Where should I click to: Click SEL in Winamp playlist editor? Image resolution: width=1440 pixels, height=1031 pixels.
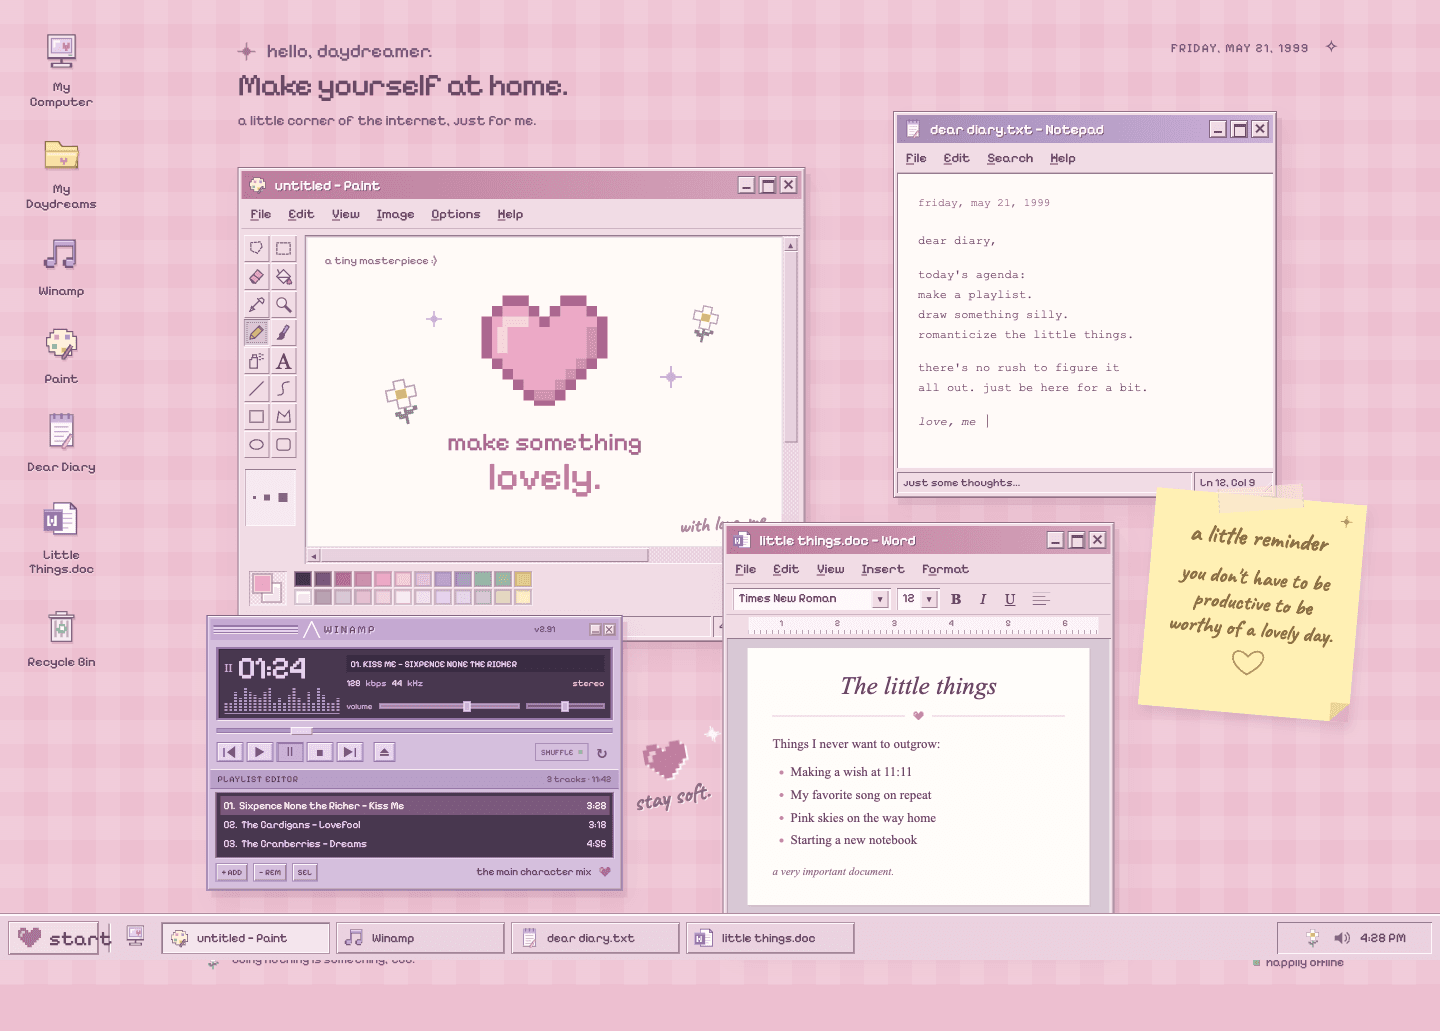pos(305,872)
